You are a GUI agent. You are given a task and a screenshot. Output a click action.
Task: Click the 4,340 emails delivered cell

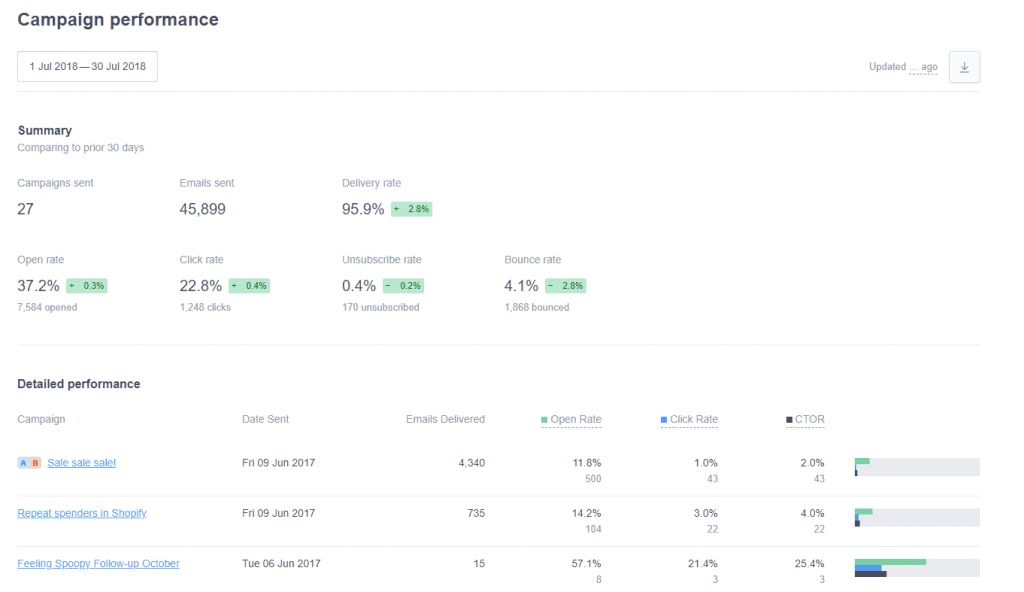pyautogui.click(x=472, y=463)
